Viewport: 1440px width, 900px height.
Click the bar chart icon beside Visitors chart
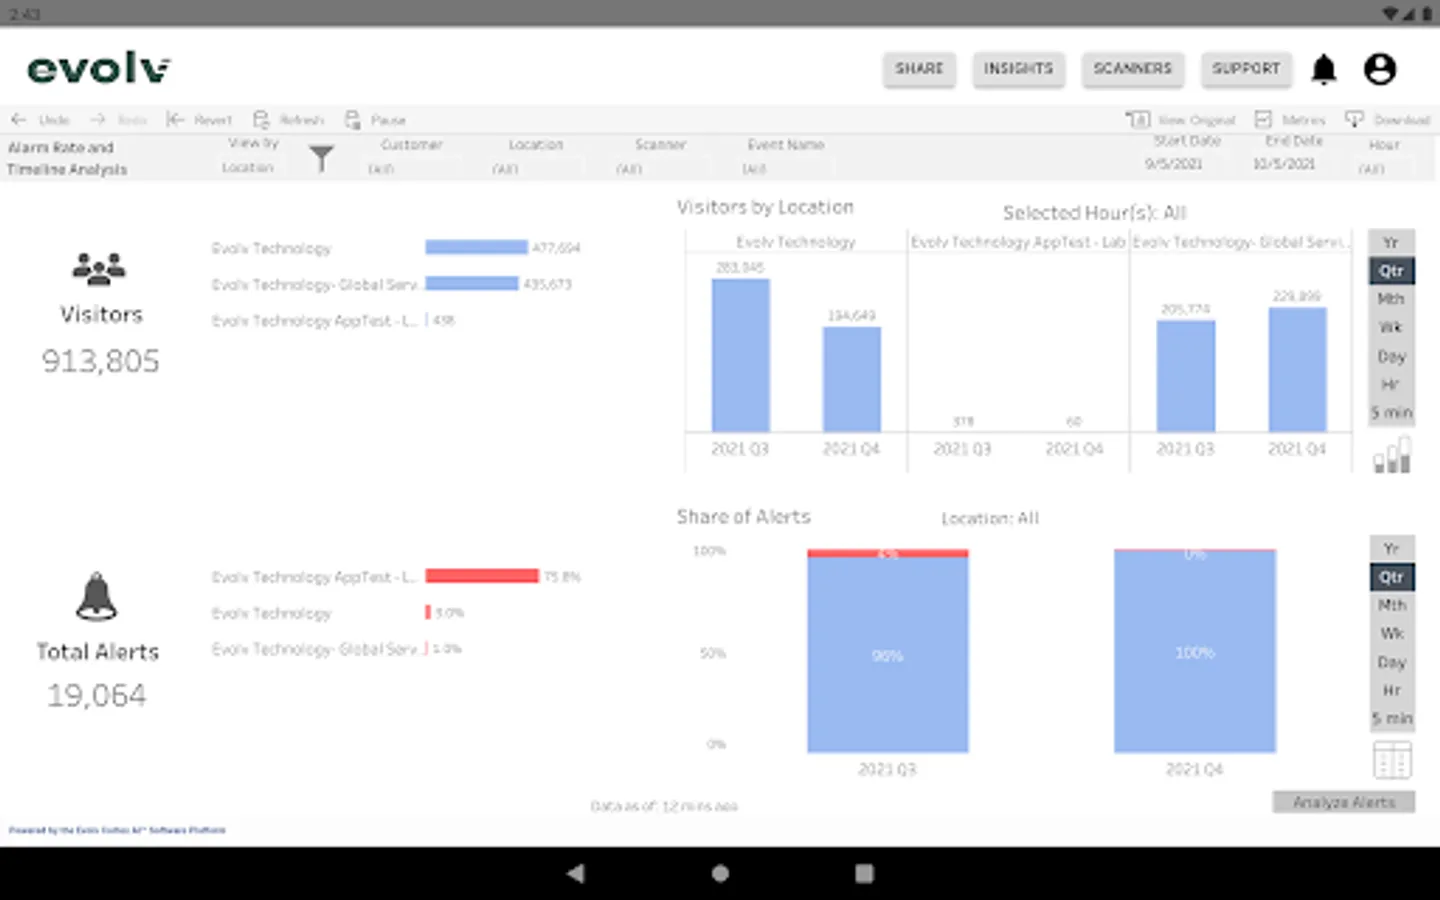click(1392, 455)
